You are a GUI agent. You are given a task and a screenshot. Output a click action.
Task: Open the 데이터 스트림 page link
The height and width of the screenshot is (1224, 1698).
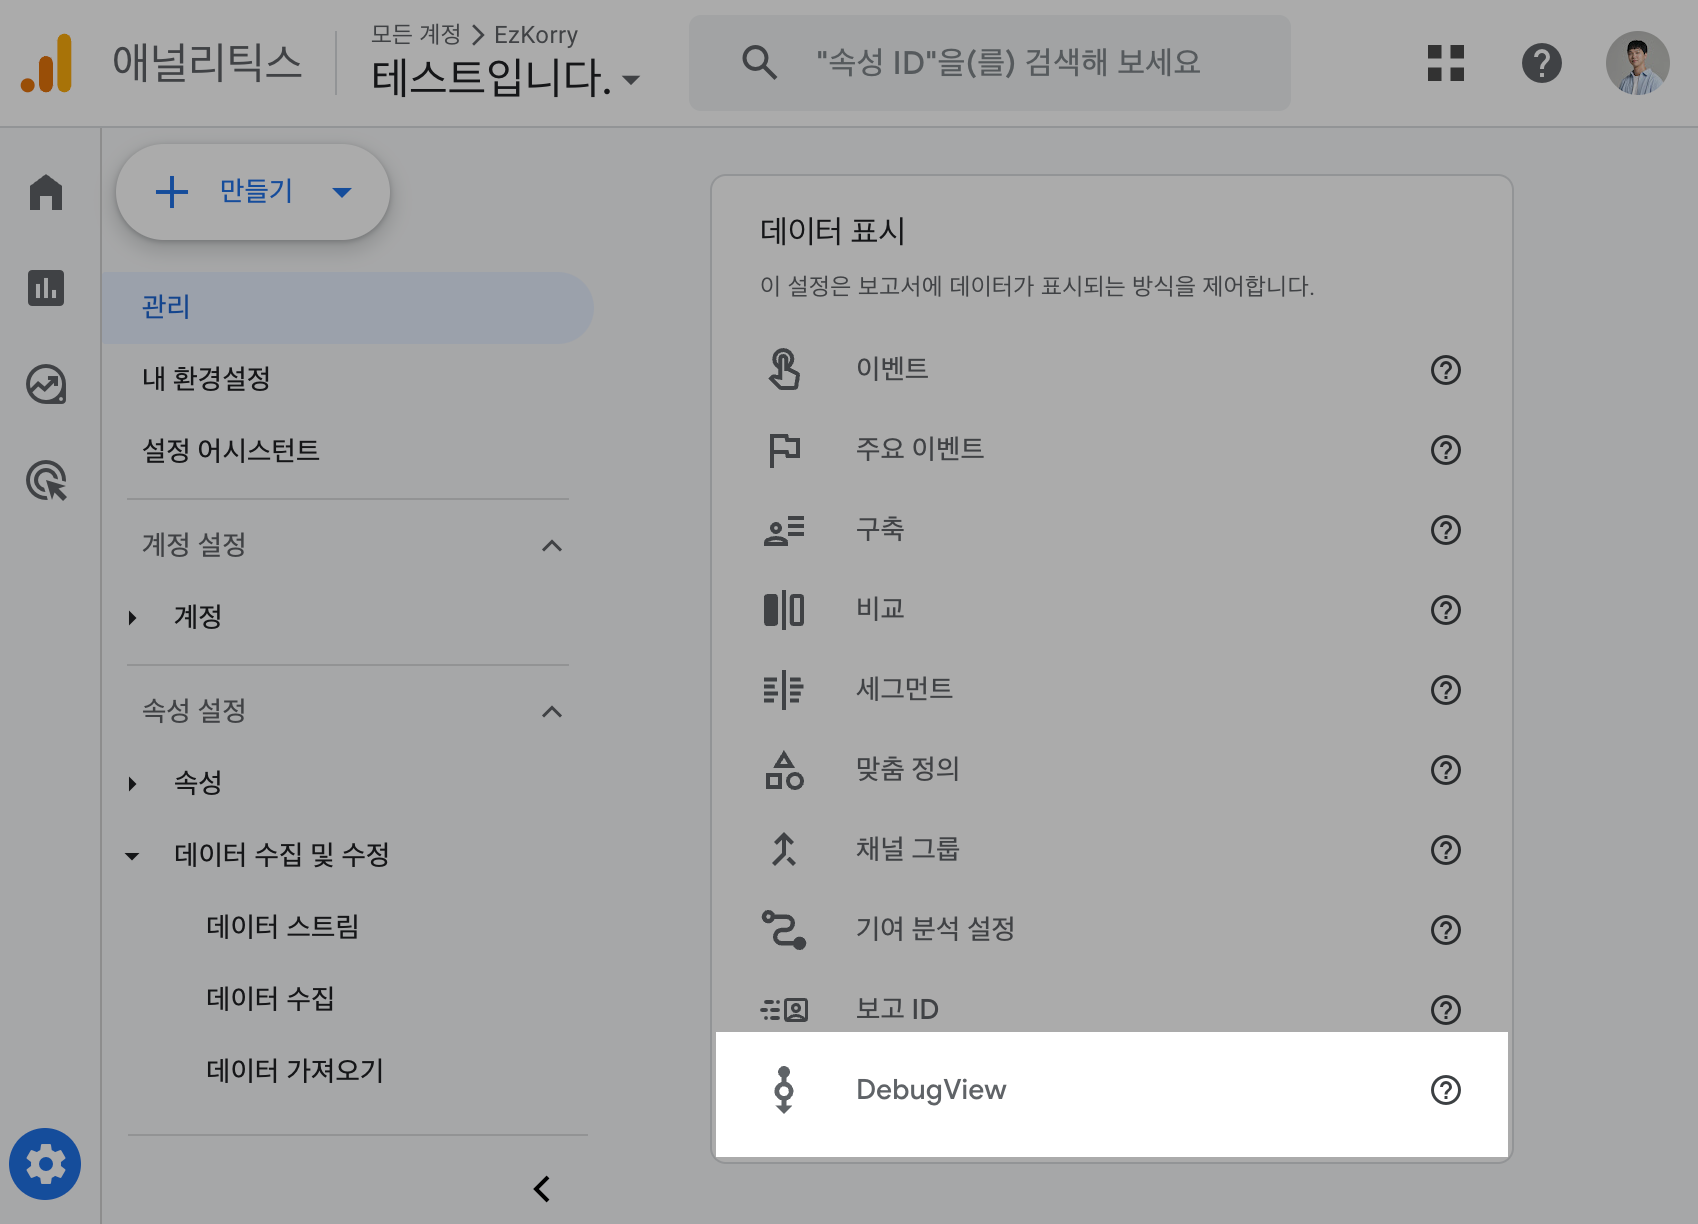[x=283, y=926]
